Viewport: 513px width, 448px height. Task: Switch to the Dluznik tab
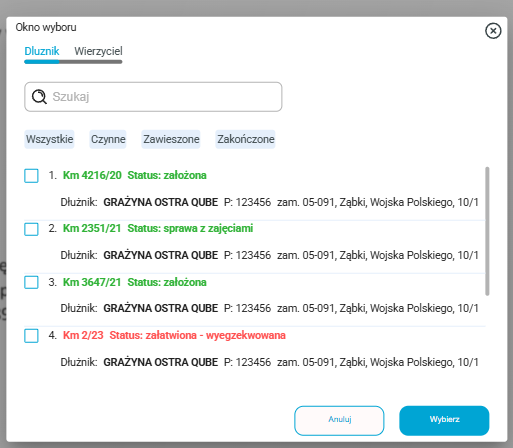click(x=42, y=51)
